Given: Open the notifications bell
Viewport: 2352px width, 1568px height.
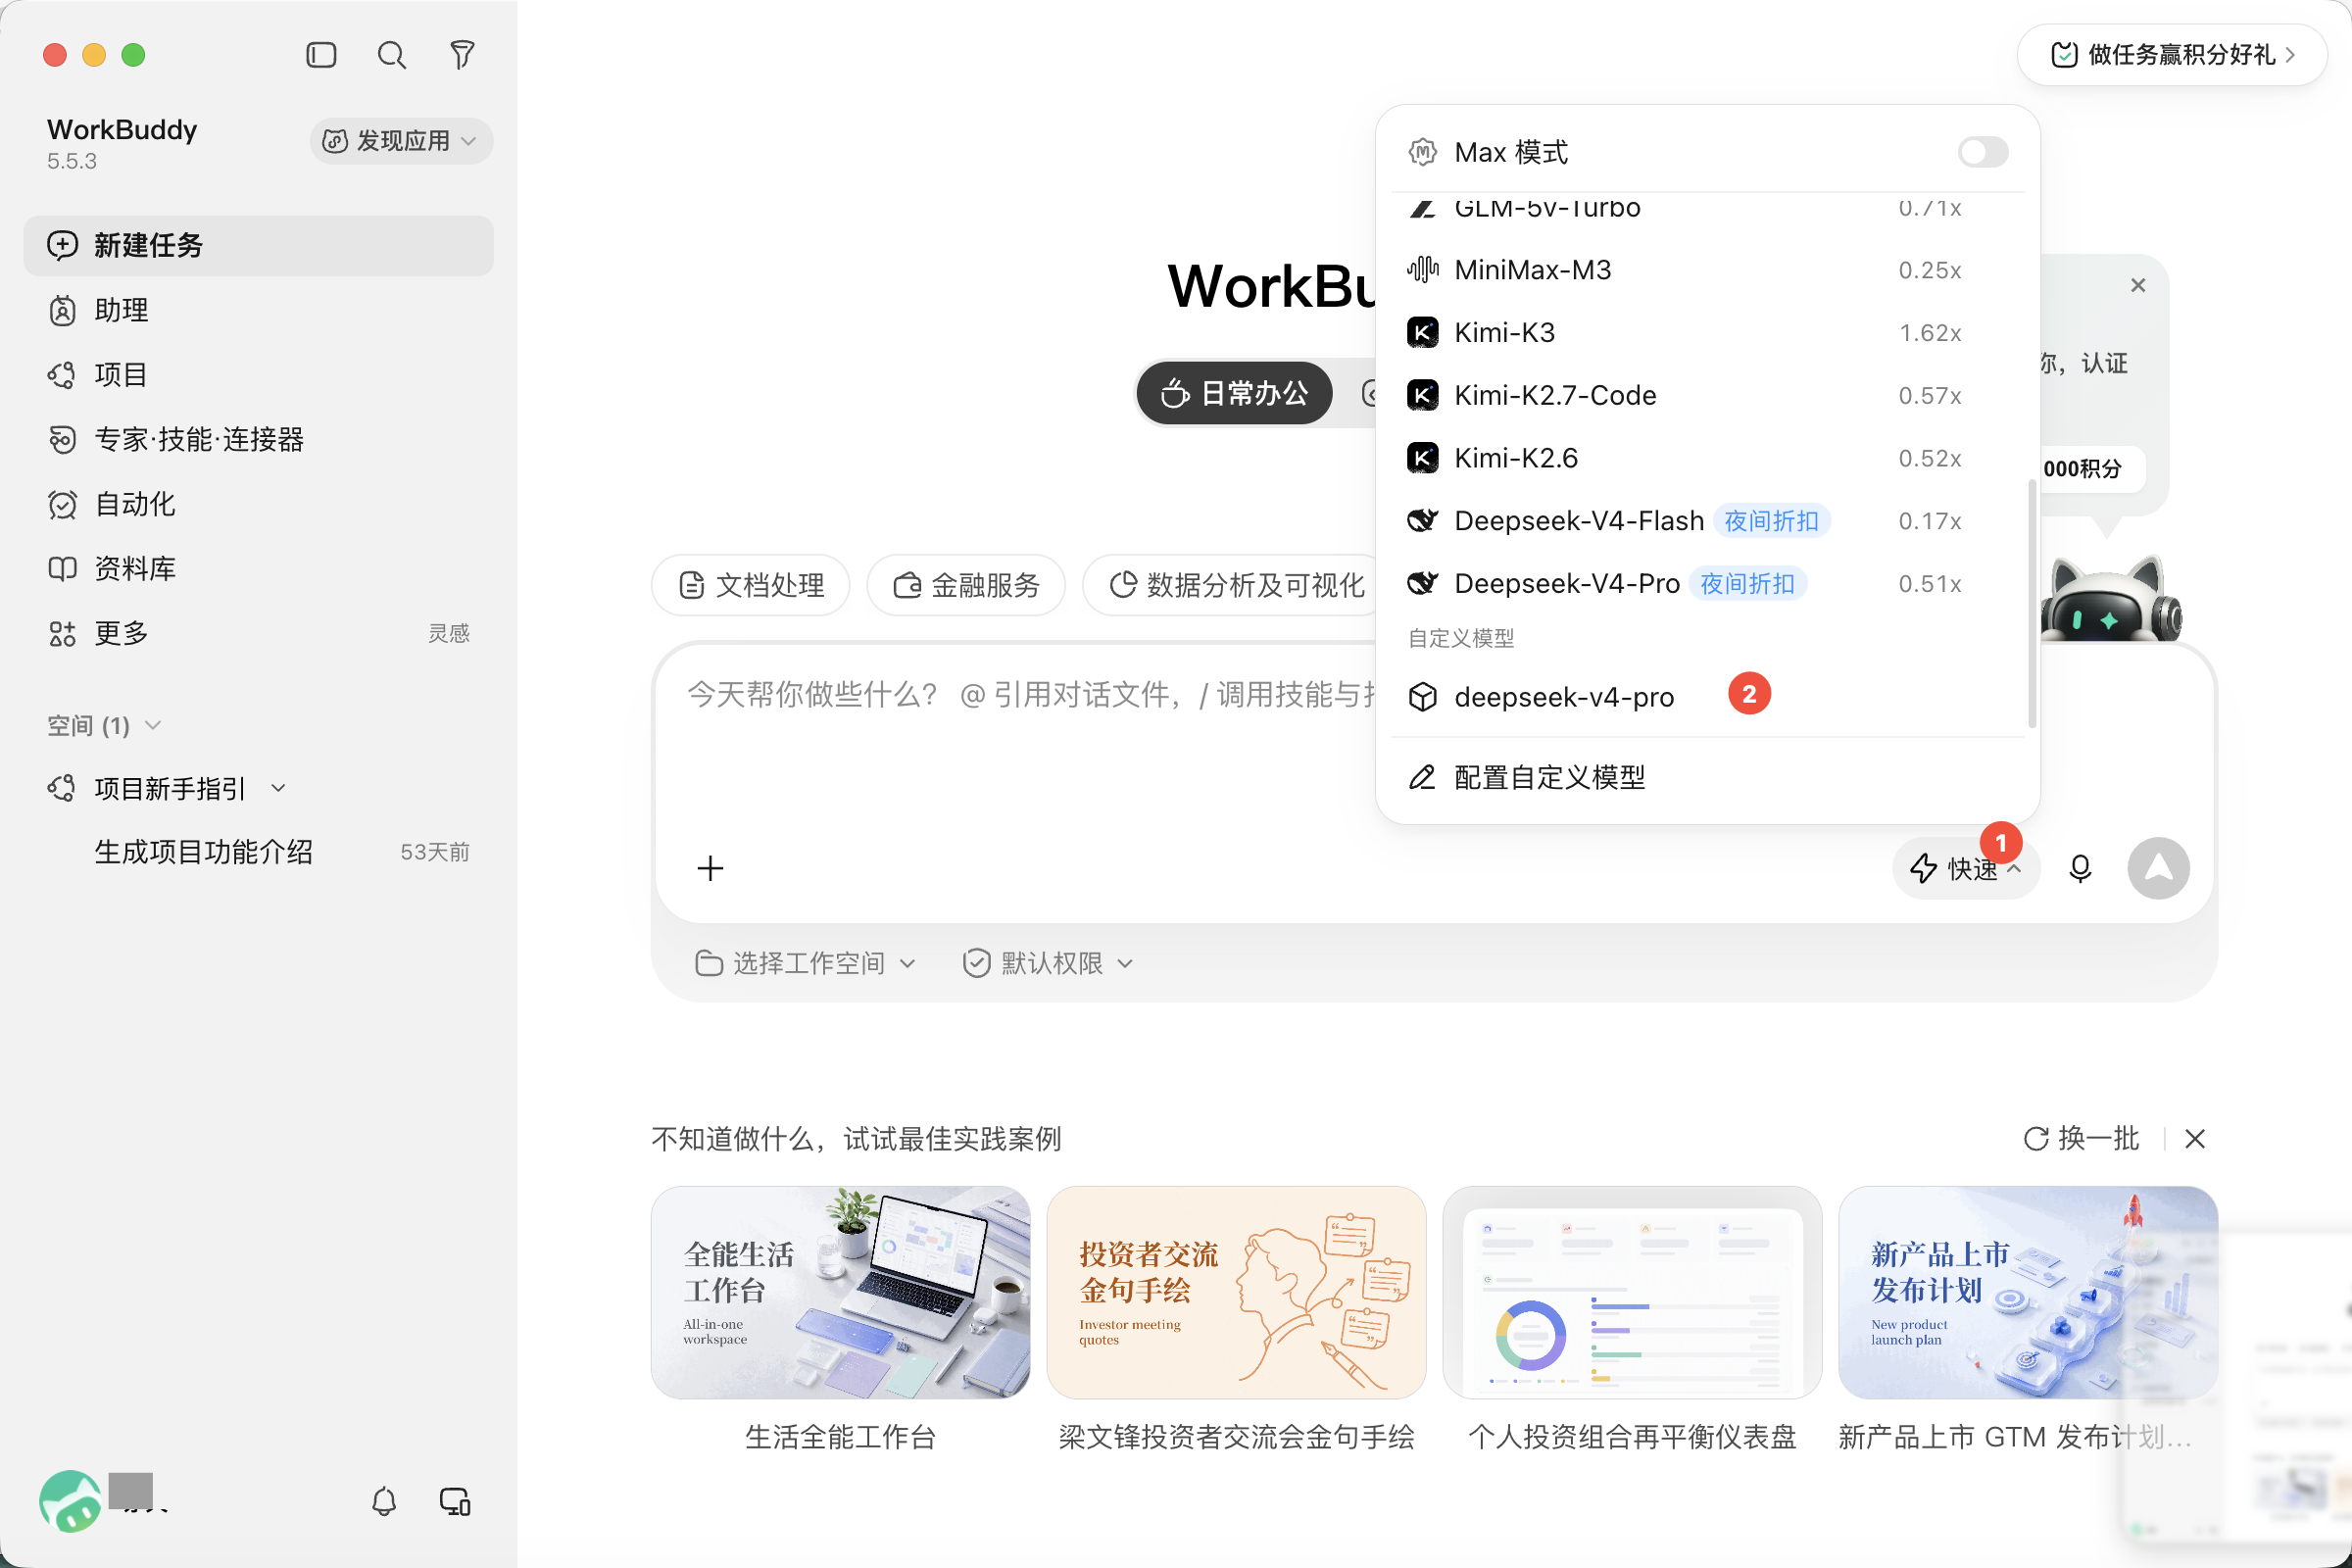Looking at the screenshot, I should point(384,1501).
